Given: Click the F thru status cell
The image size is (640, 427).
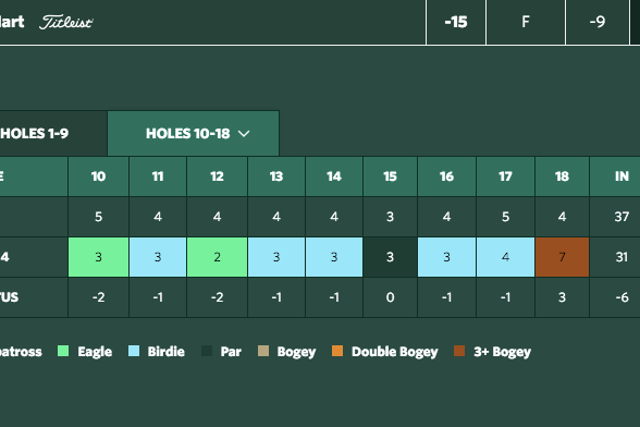Looking at the screenshot, I should pos(526,22).
